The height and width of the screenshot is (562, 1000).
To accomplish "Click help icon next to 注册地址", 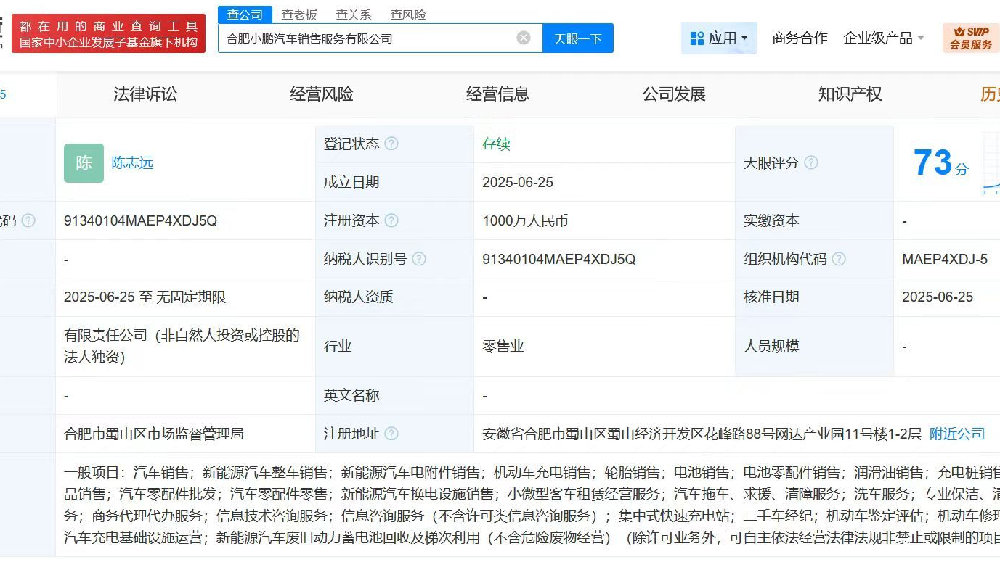I will tap(392, 434).
